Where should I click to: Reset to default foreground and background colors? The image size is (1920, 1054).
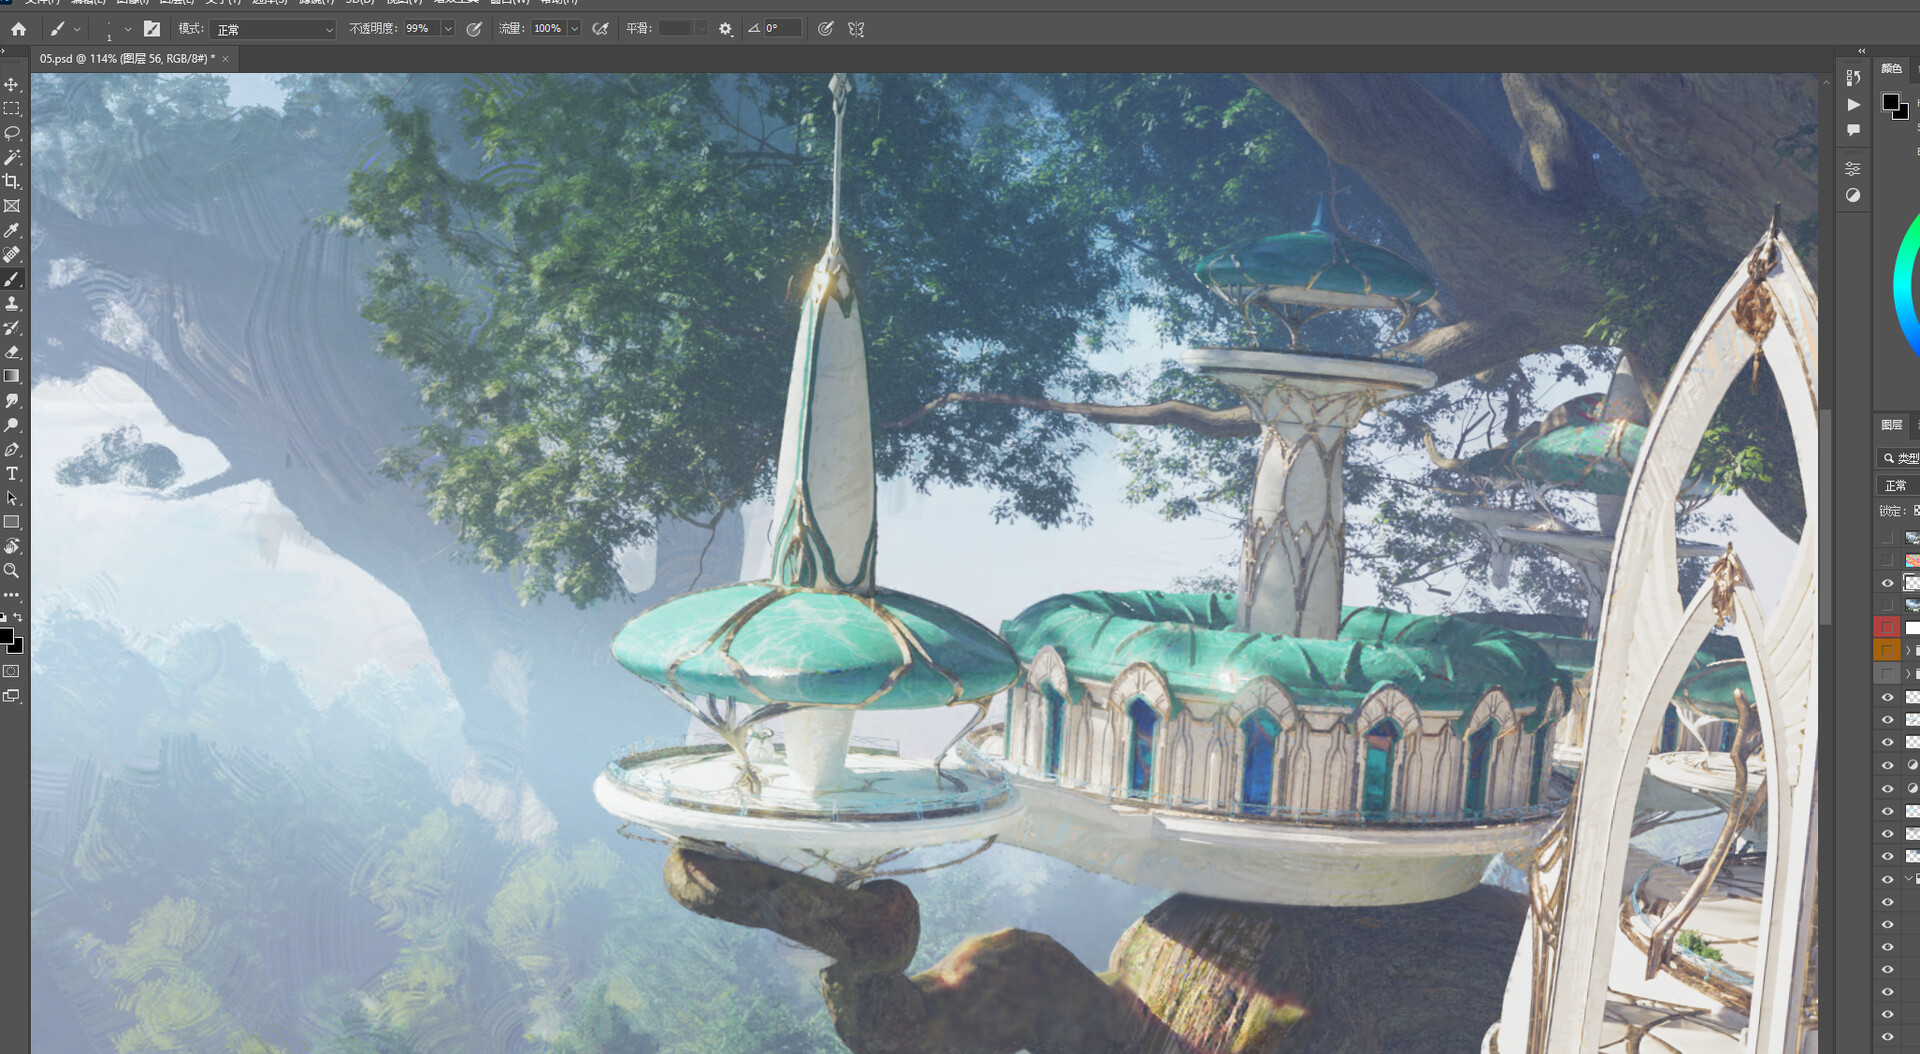pyautogui.click(x=4, y=617)
